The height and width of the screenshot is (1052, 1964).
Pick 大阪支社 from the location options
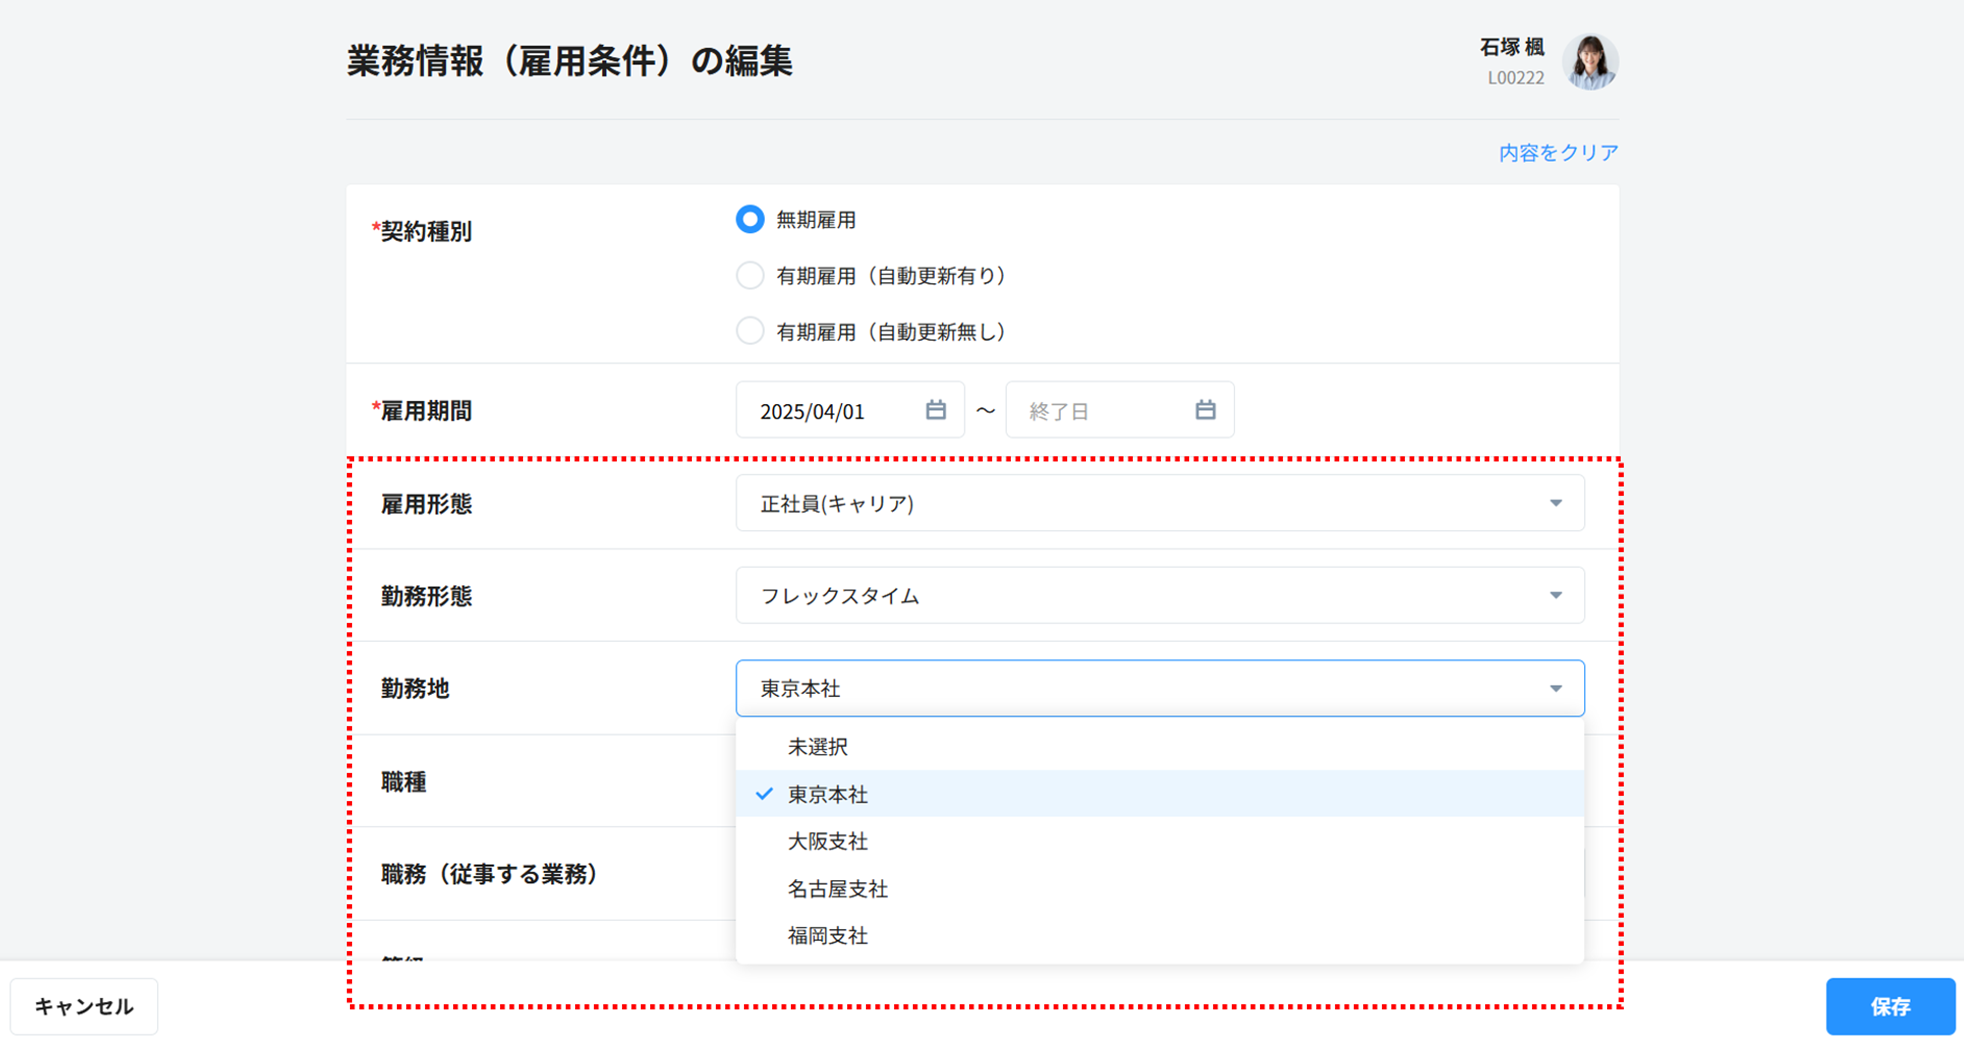[828, 842]
